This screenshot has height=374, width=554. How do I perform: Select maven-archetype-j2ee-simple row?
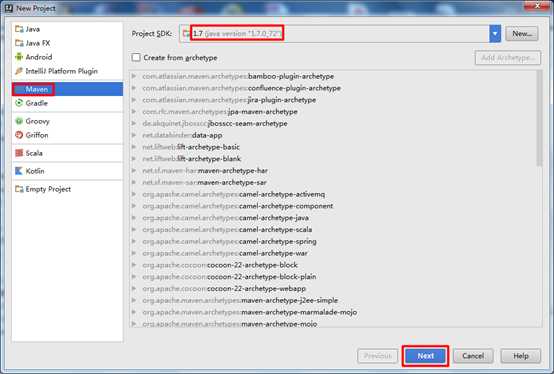pos(333,300)
